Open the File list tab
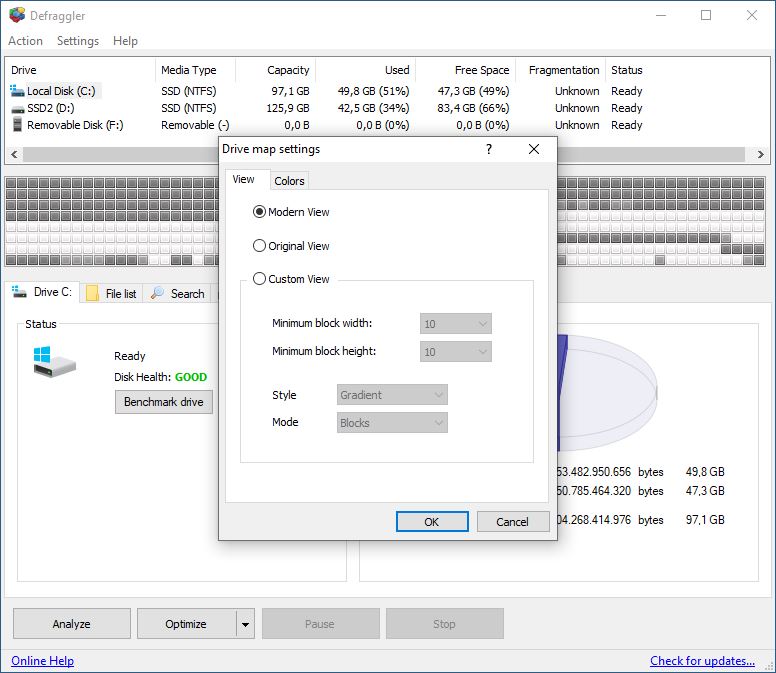This screenshot has height=673, width=776. point(112,293)
